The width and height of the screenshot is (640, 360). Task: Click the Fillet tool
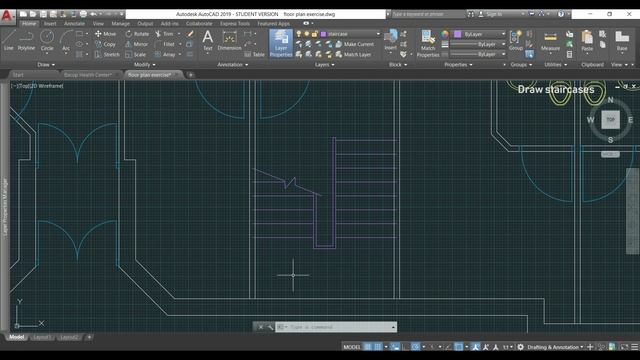click(165, 44)
